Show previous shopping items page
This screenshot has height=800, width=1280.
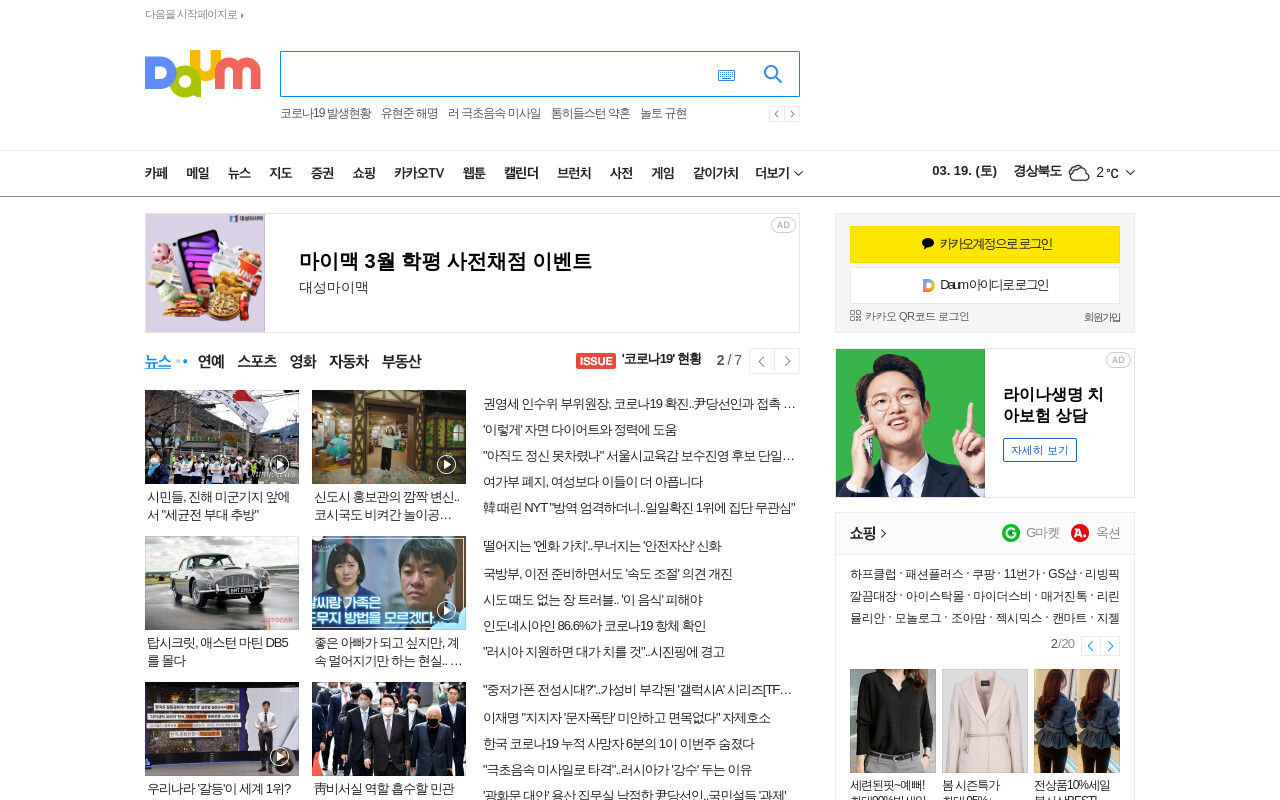click(x=1091, y=646)
